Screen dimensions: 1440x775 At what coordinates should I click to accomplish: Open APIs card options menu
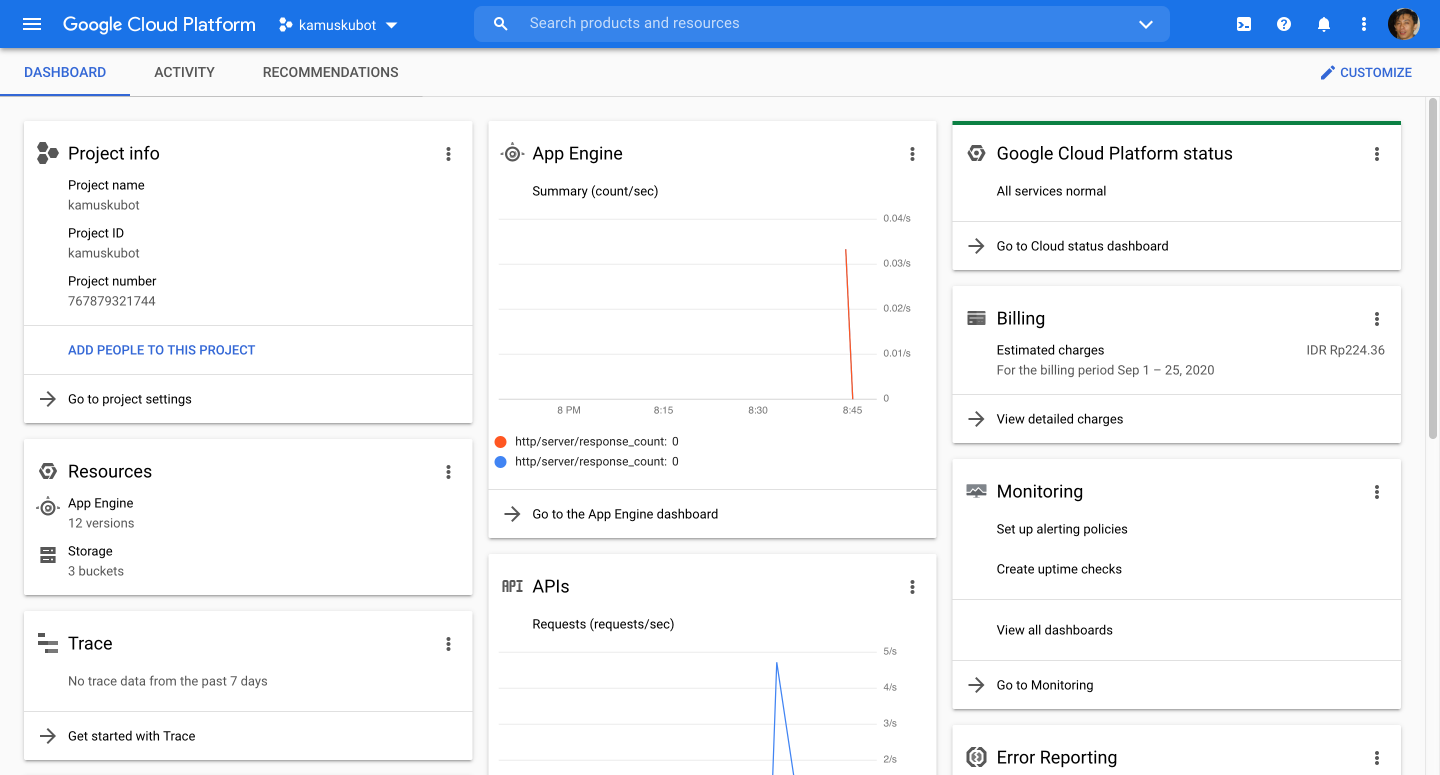click(912, 587)
